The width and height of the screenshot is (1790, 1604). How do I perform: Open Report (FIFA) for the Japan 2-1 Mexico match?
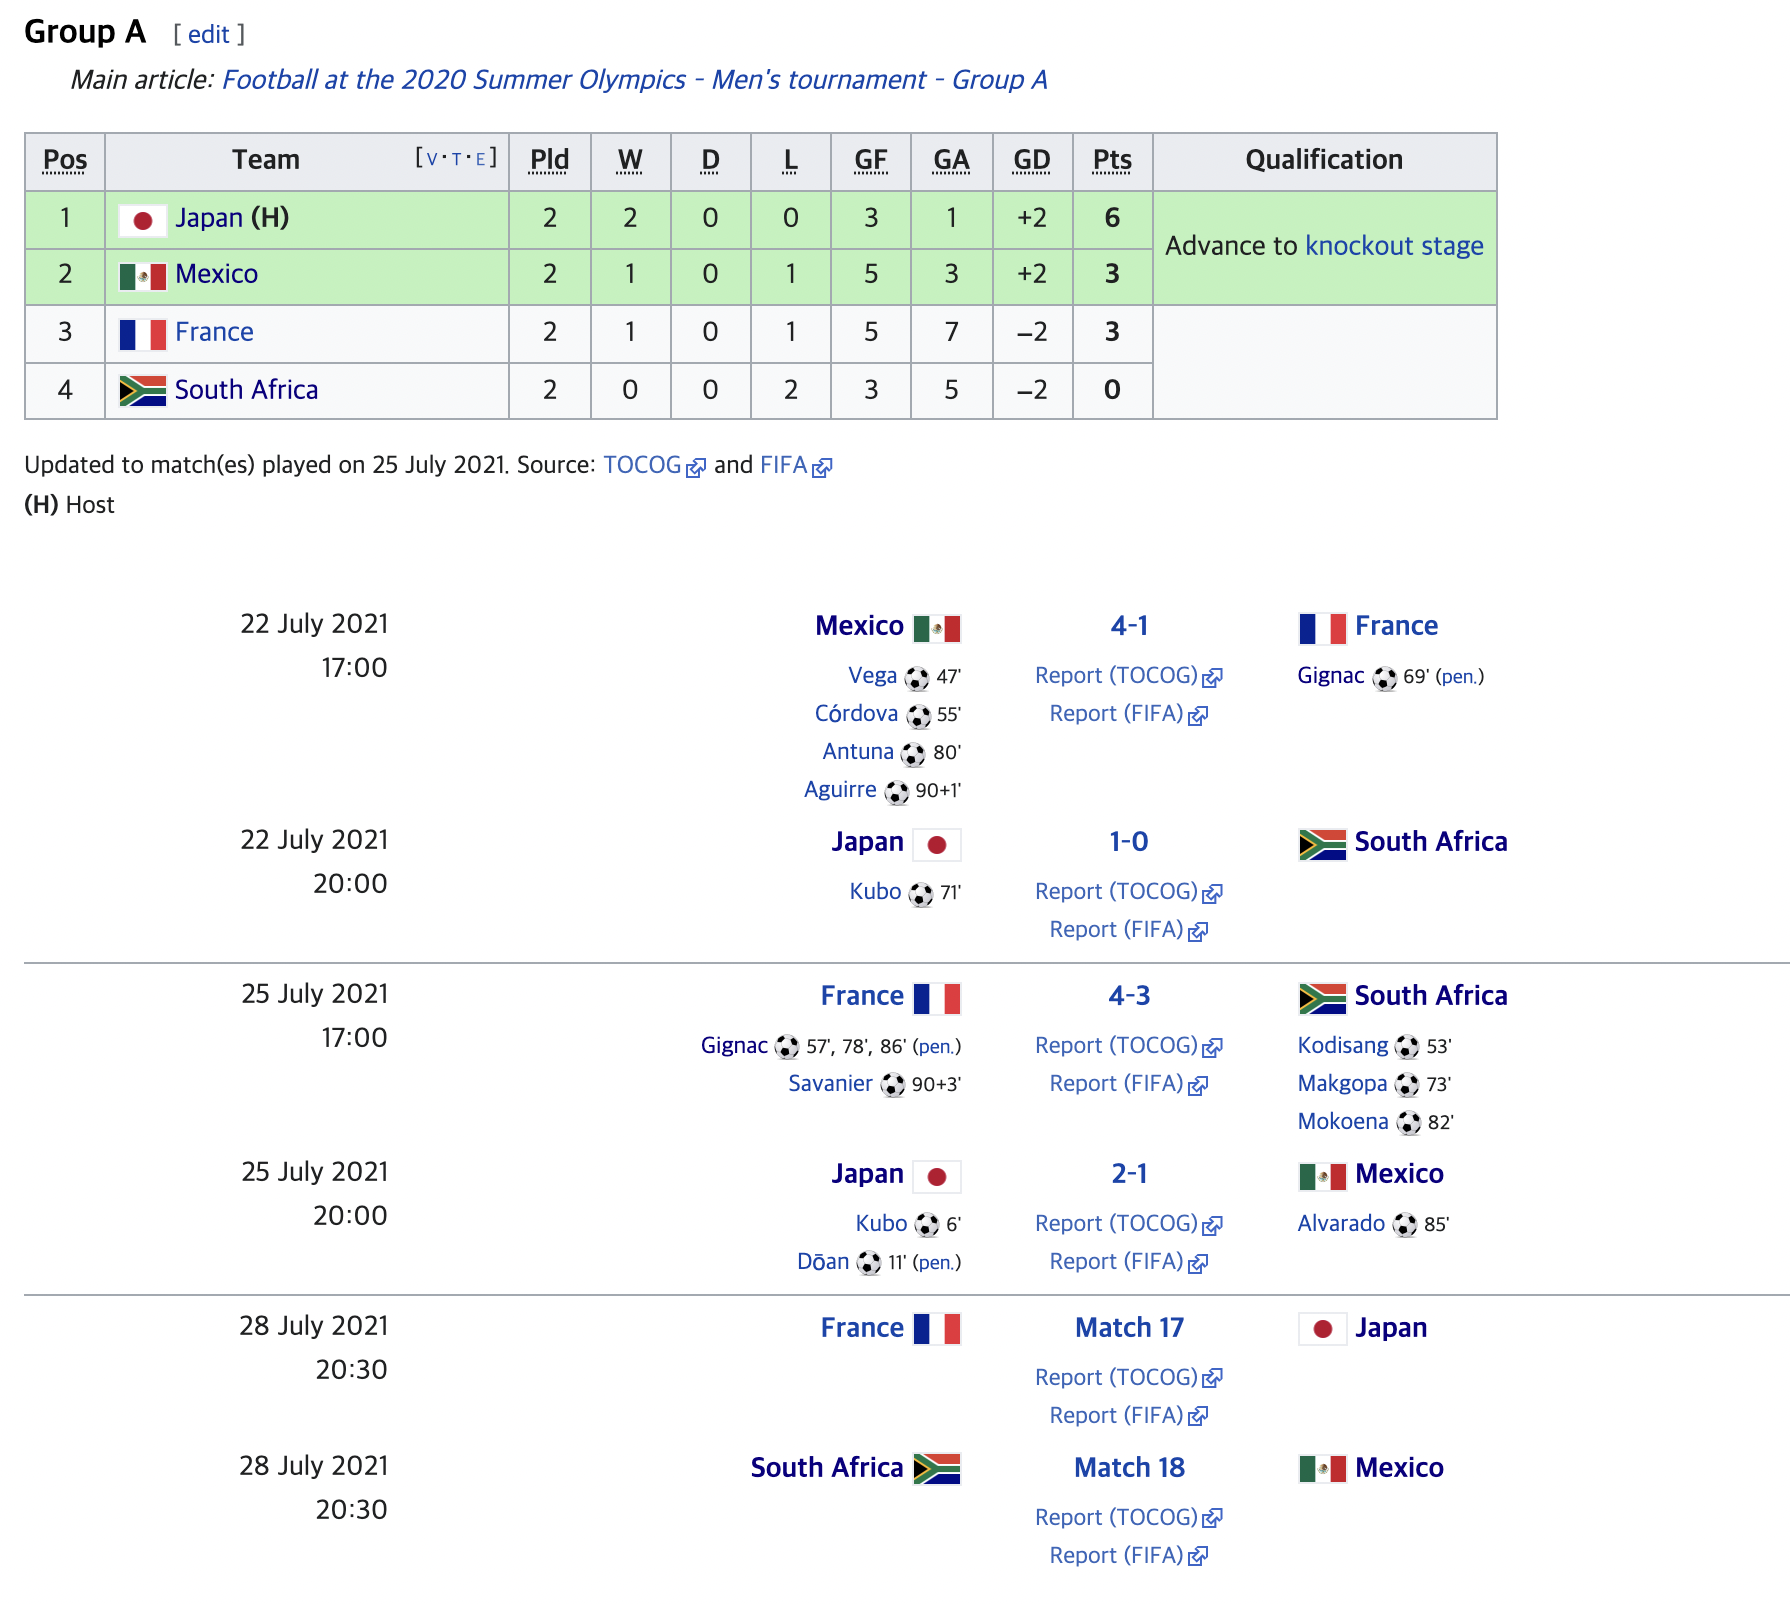[1128, 1262]
